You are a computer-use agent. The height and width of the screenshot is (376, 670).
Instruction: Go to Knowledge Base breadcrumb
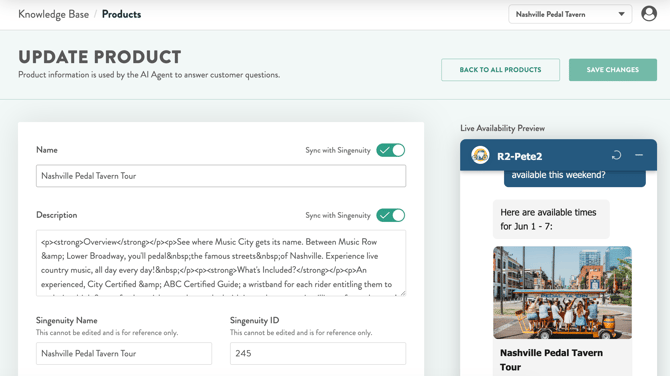point(53,14)
